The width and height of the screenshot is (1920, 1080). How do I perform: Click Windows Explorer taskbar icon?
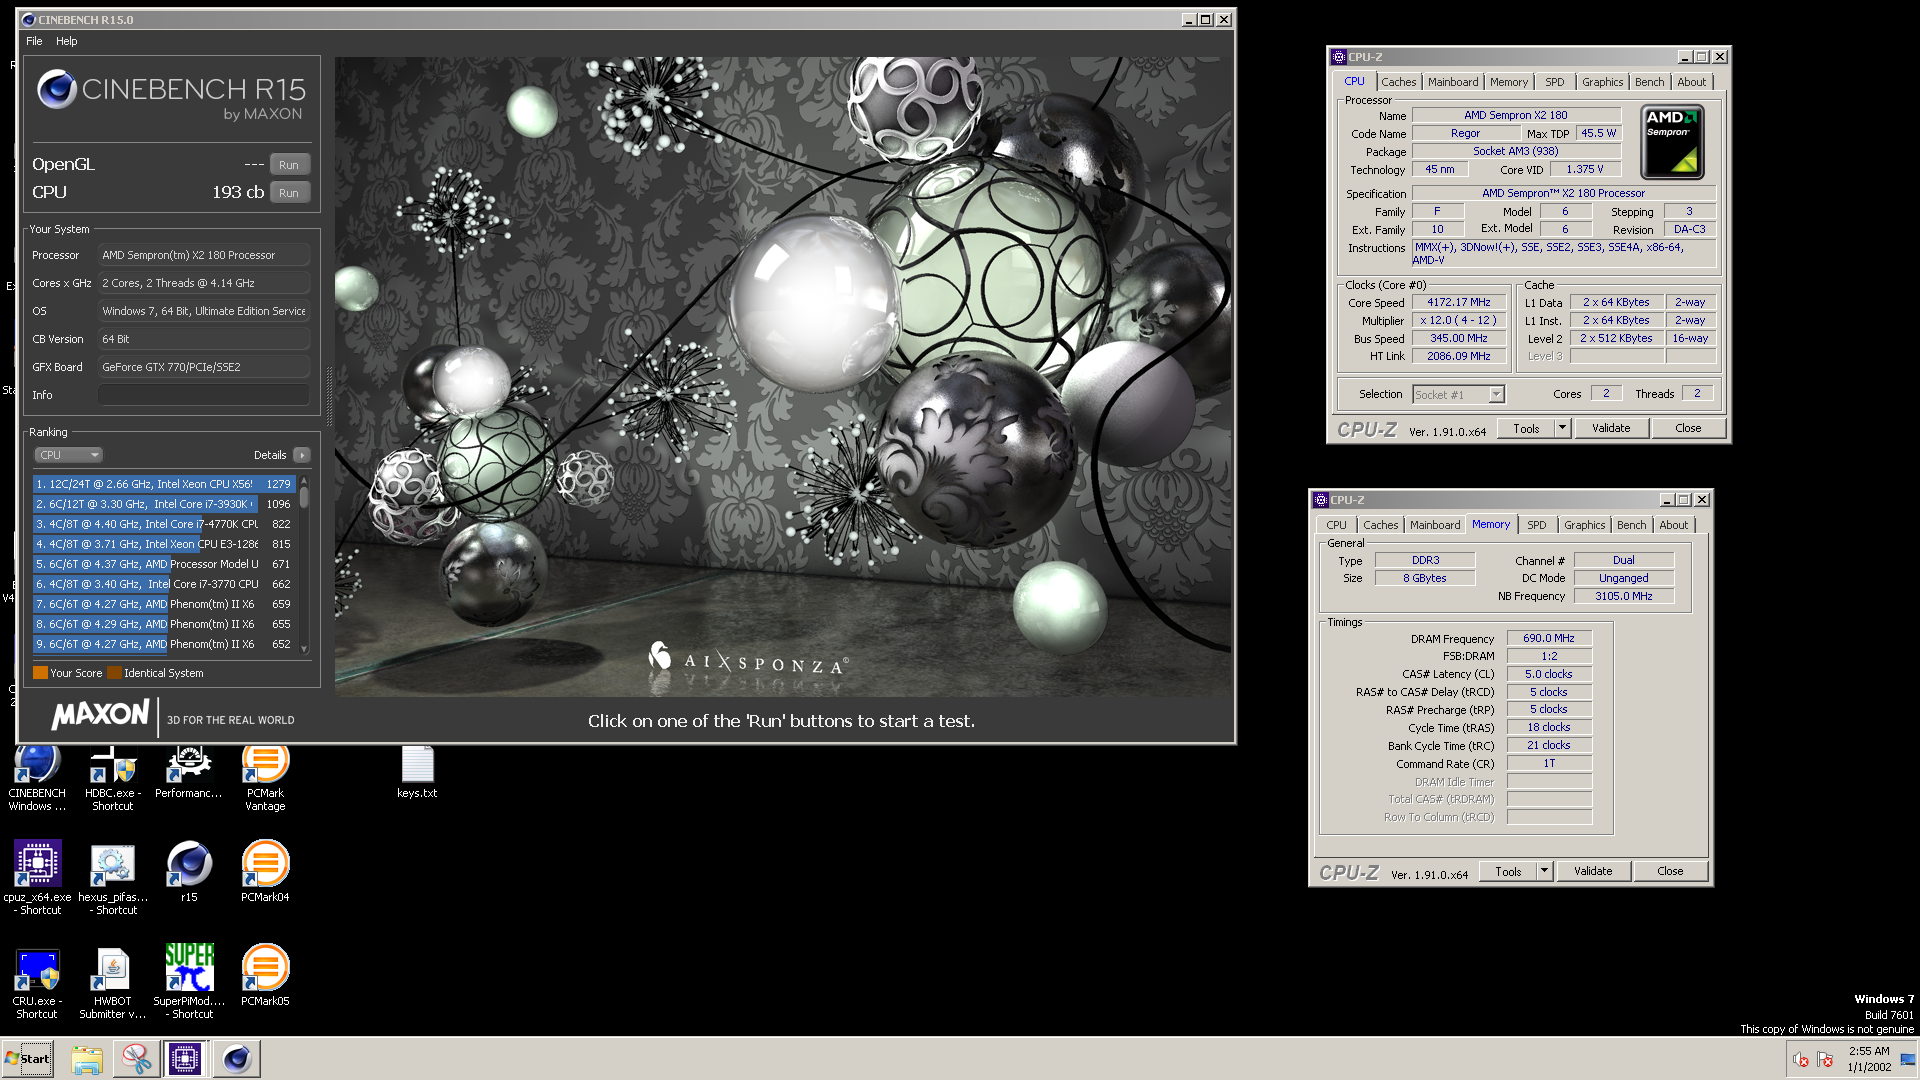click(87, 1059)
